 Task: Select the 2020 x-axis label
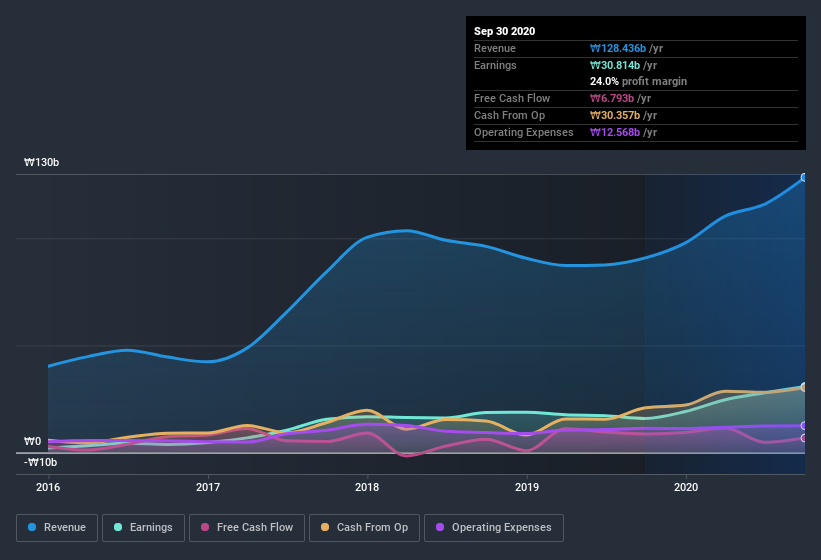click(x=686, y=487)
